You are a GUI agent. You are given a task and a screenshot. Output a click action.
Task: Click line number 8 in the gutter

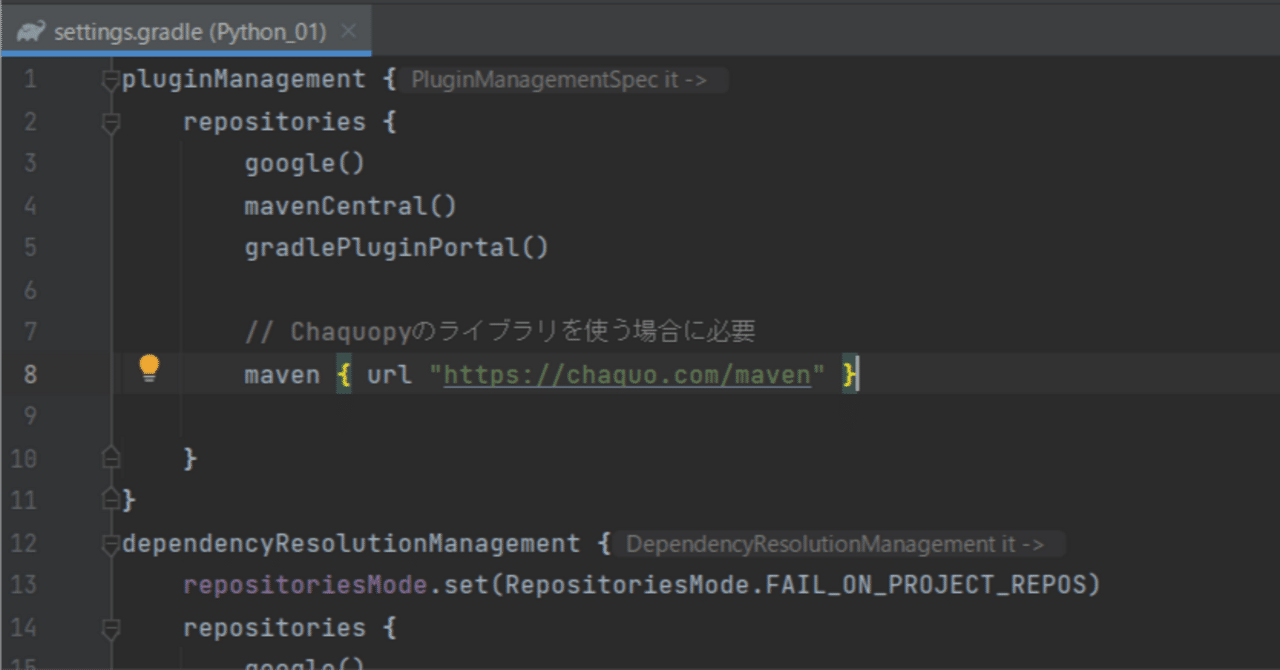[30, 374]
